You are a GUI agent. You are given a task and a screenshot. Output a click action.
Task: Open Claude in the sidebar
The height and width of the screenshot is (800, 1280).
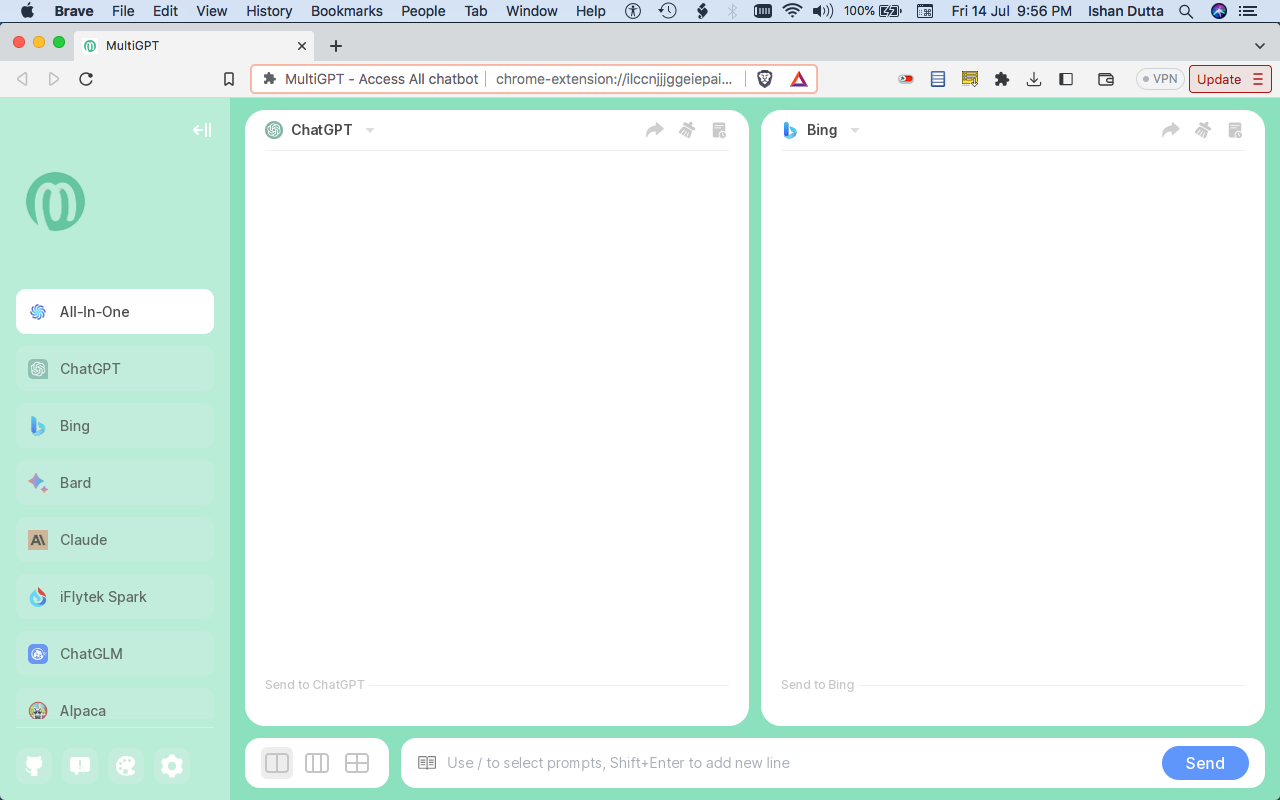click(x=115, y=540)
